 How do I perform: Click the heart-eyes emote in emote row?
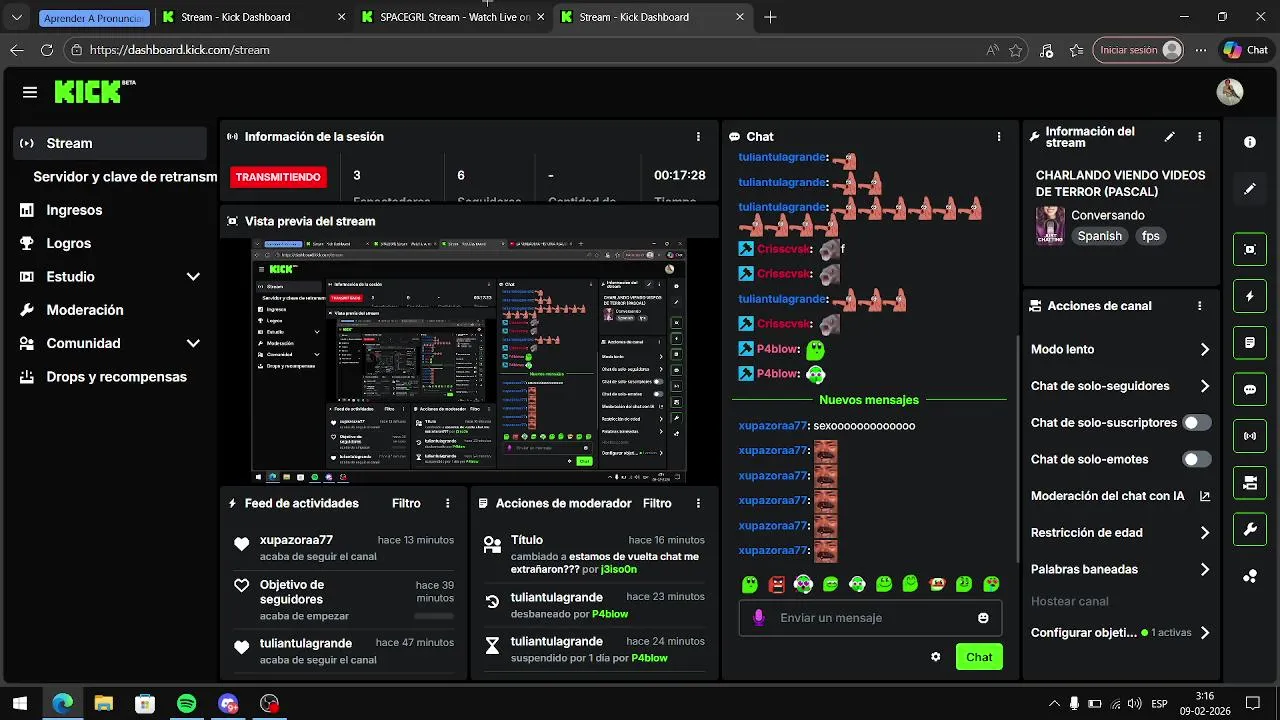804,584
